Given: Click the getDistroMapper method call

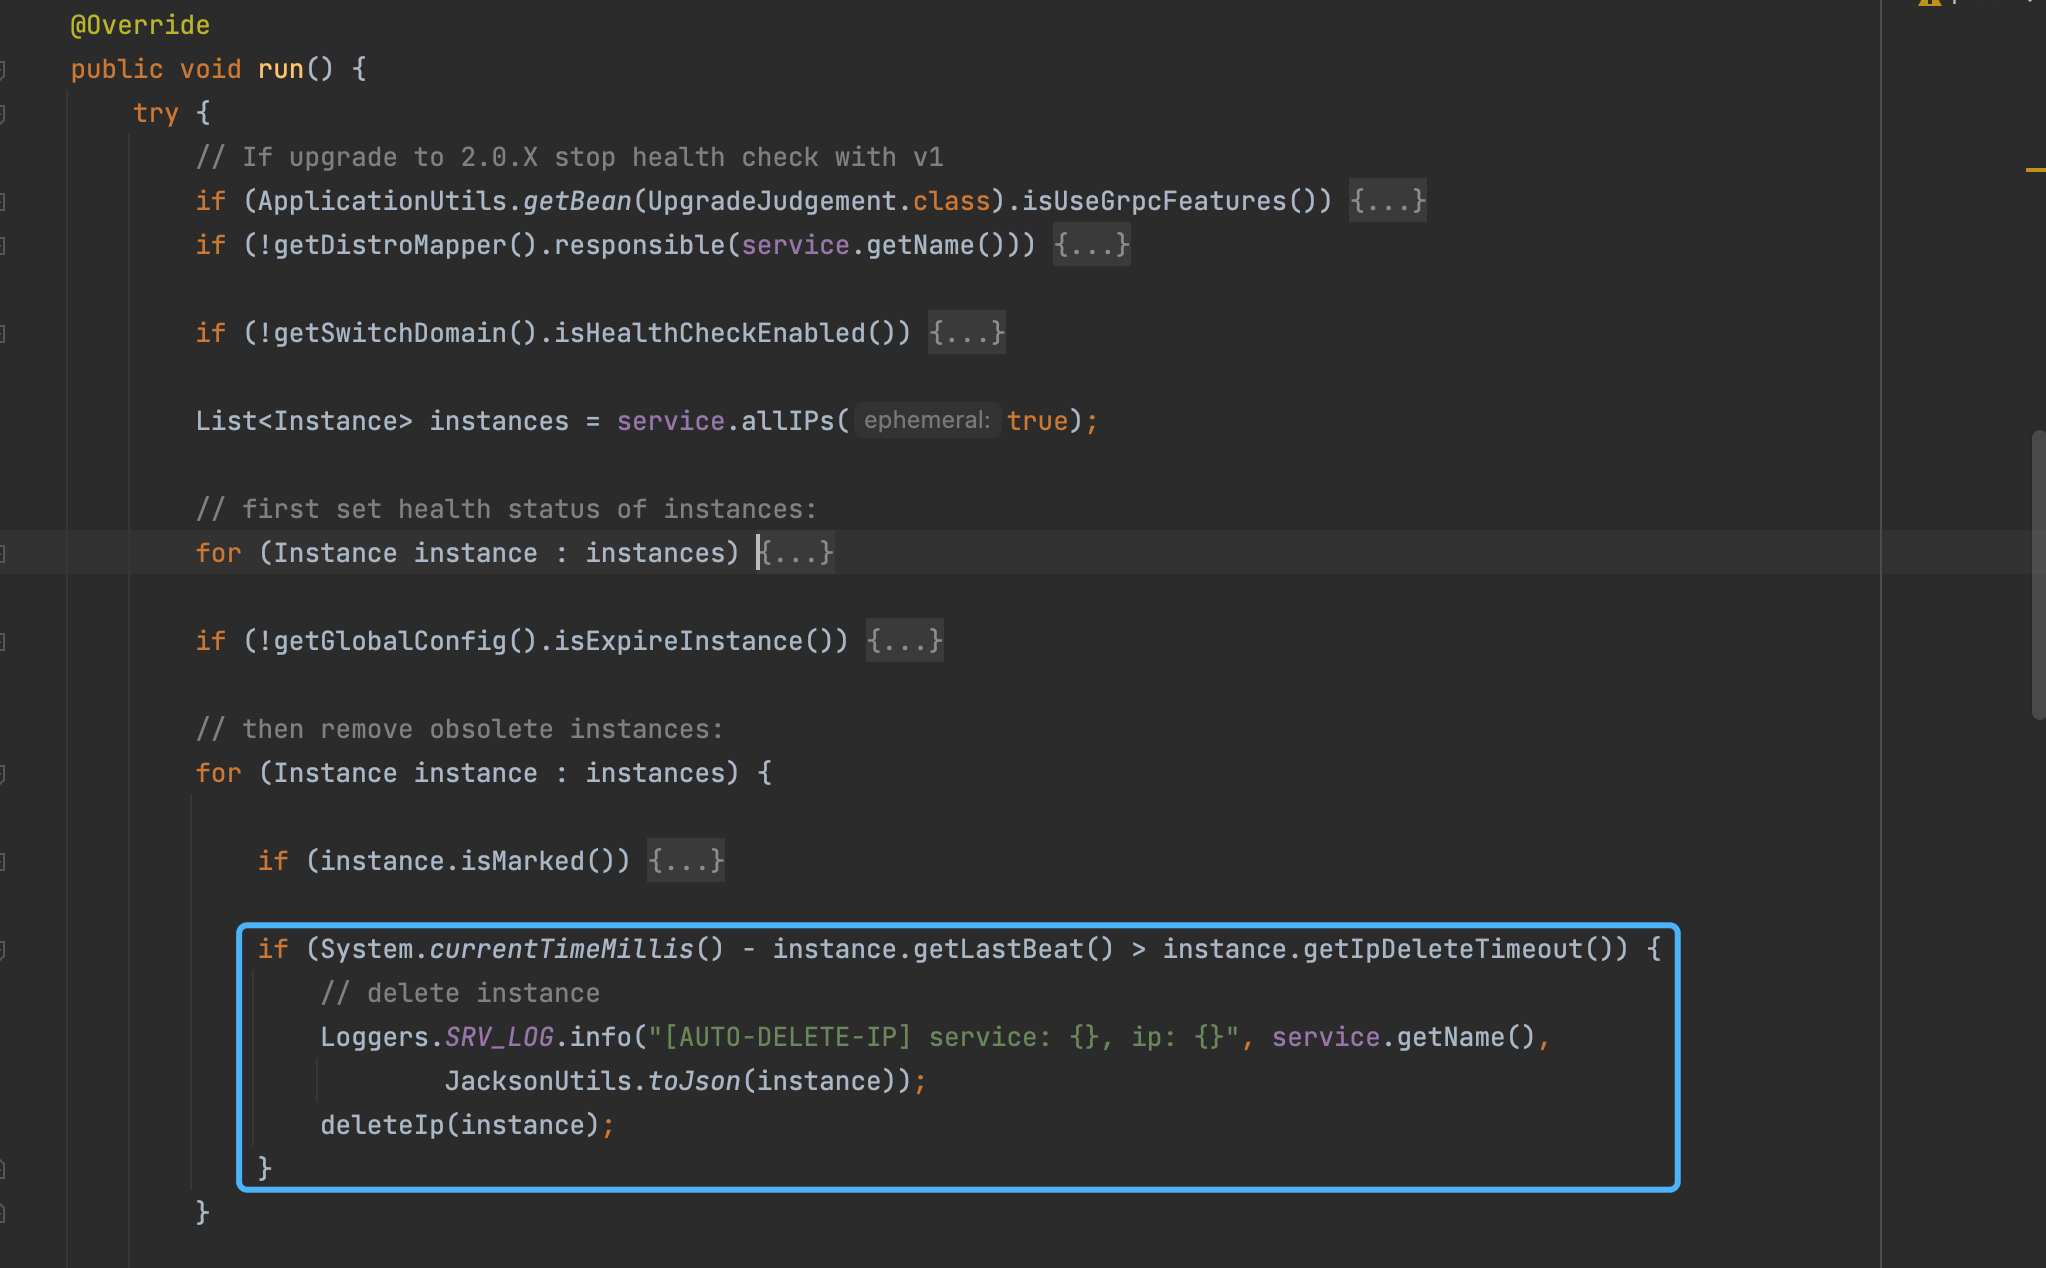Looking at the screenshot, I should pyautogui.click(x=390, y=245).
